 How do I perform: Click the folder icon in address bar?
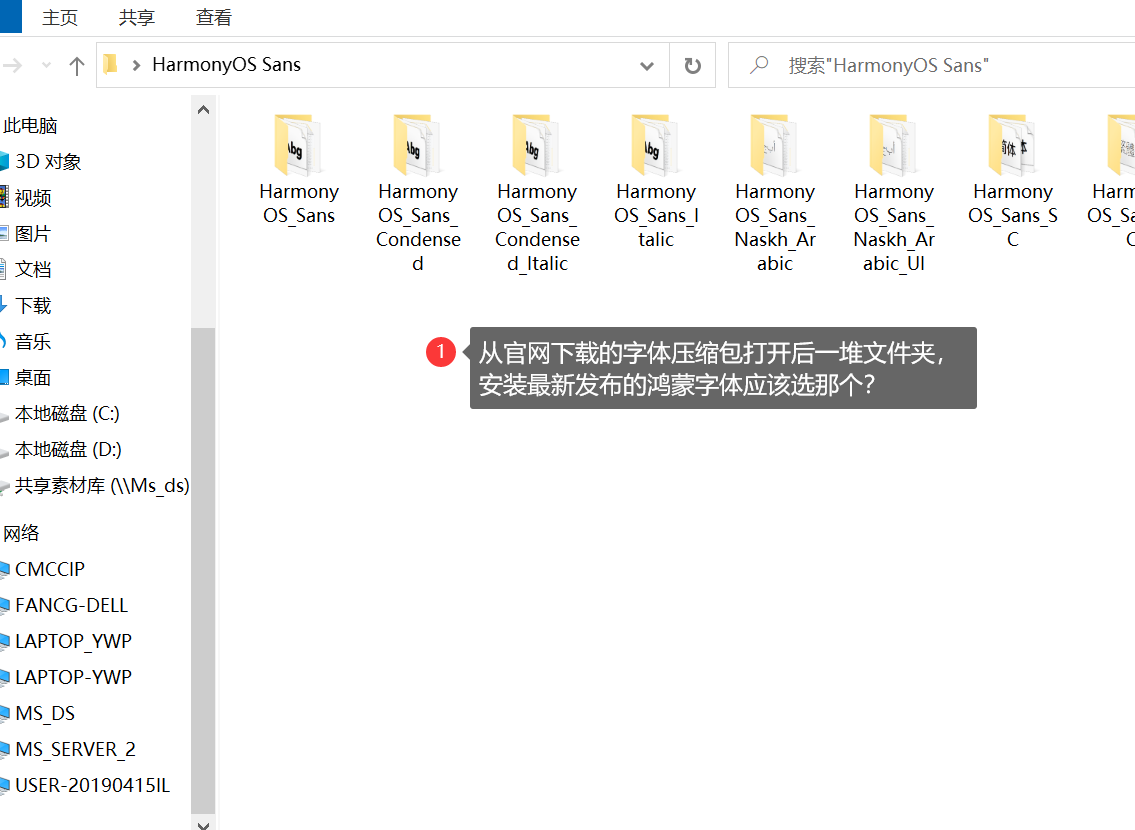click(110, 64)
